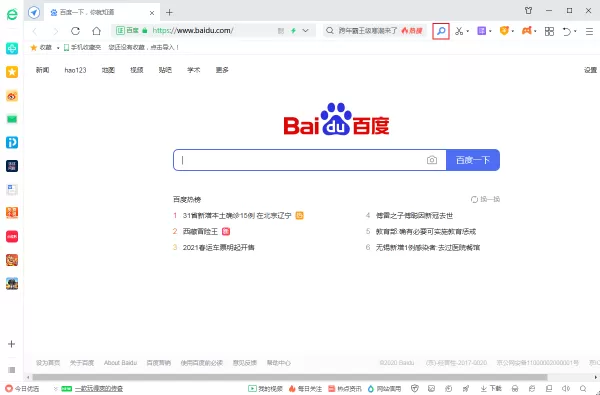The height and width of the screenshot is (395, 600).
Task: Click the purple extension toolbar icon
Action: (x=481, y=31)
